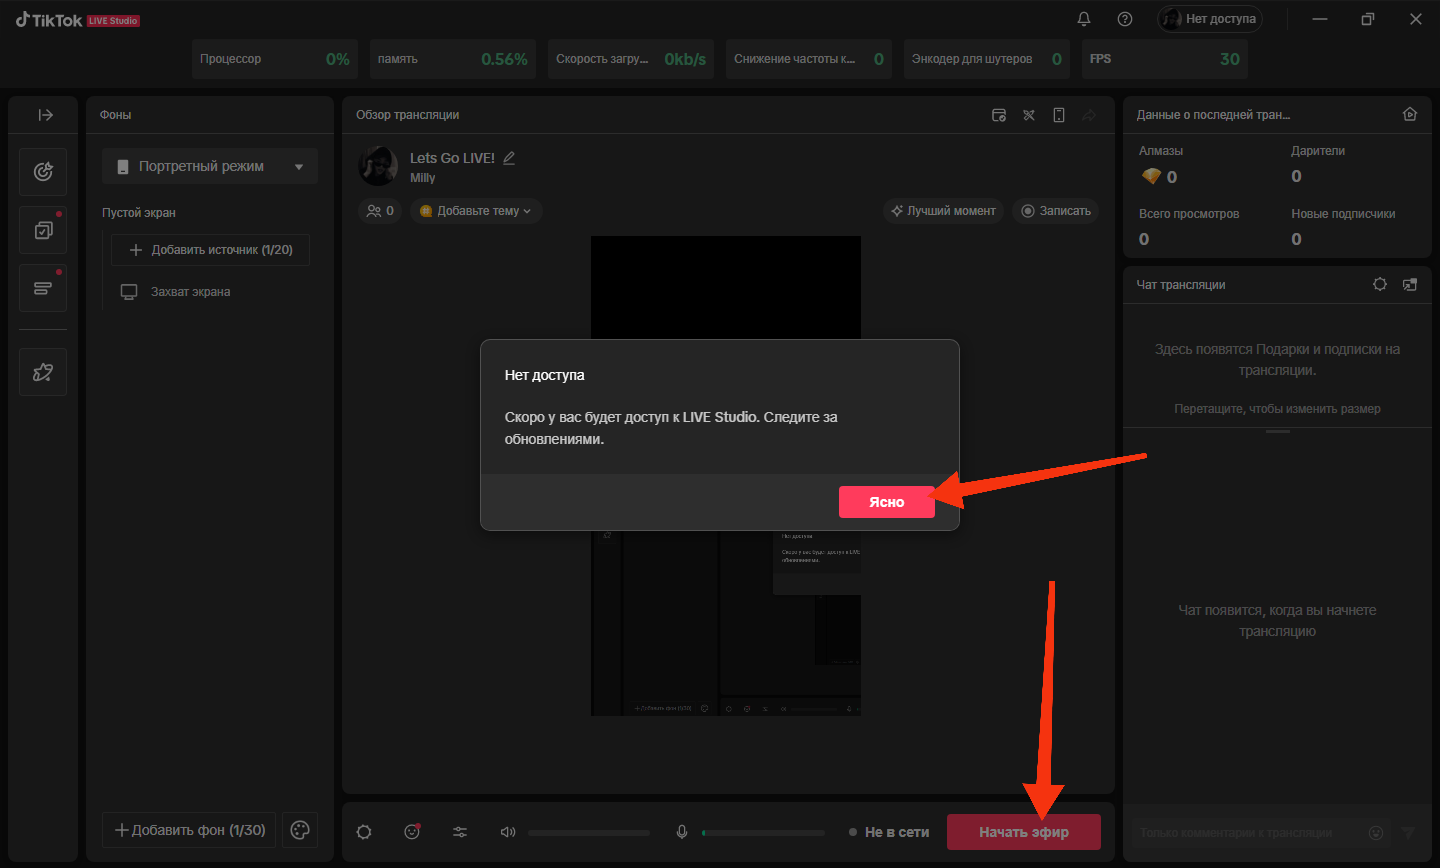Image resolution: width=1440 pixels, height=868 pixels.
Task: Open the checklist tasks icon in the sidebar
Action: [43, 230]
